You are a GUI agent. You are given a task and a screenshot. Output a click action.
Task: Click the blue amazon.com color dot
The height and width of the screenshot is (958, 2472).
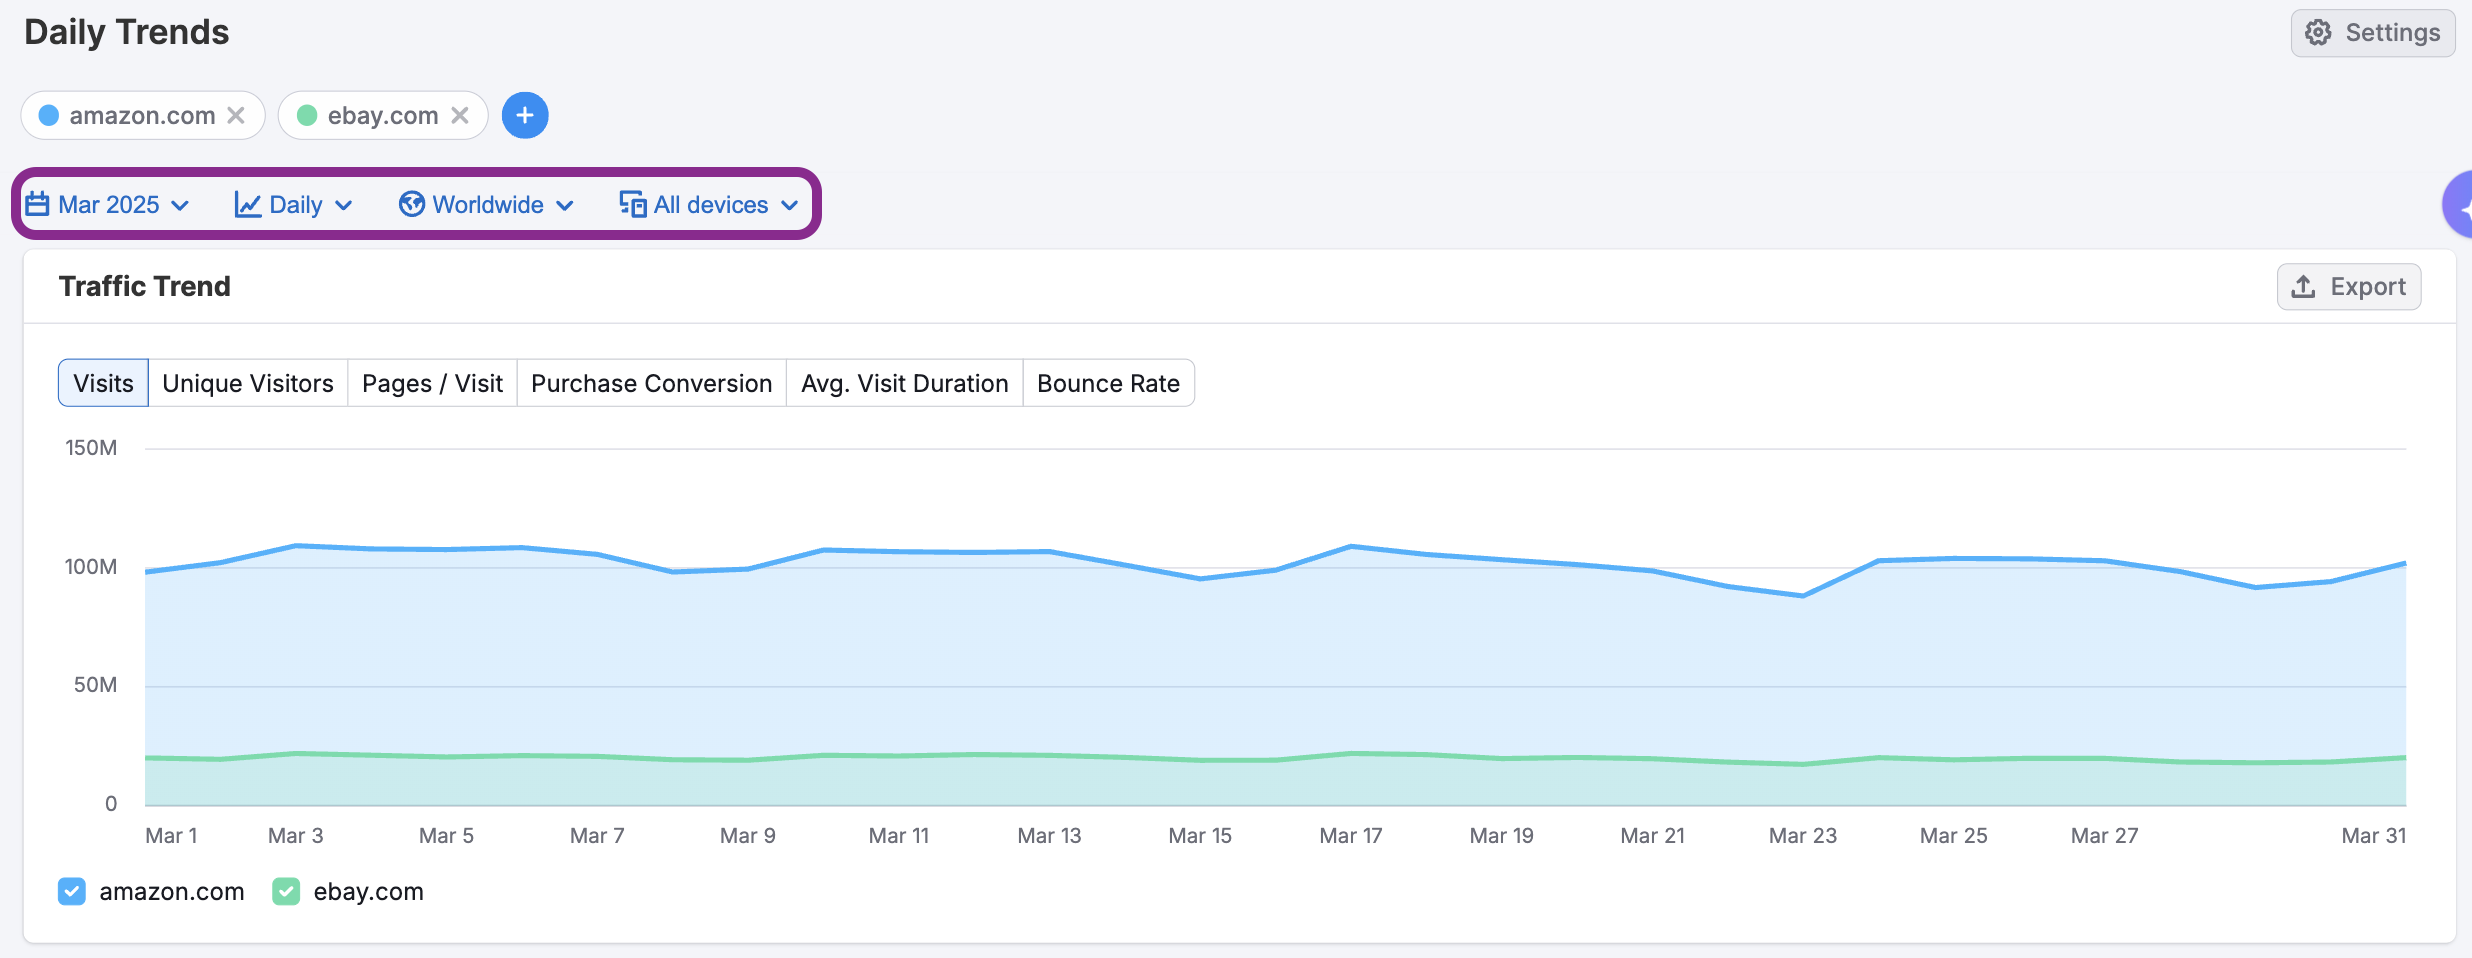point(49,116)
